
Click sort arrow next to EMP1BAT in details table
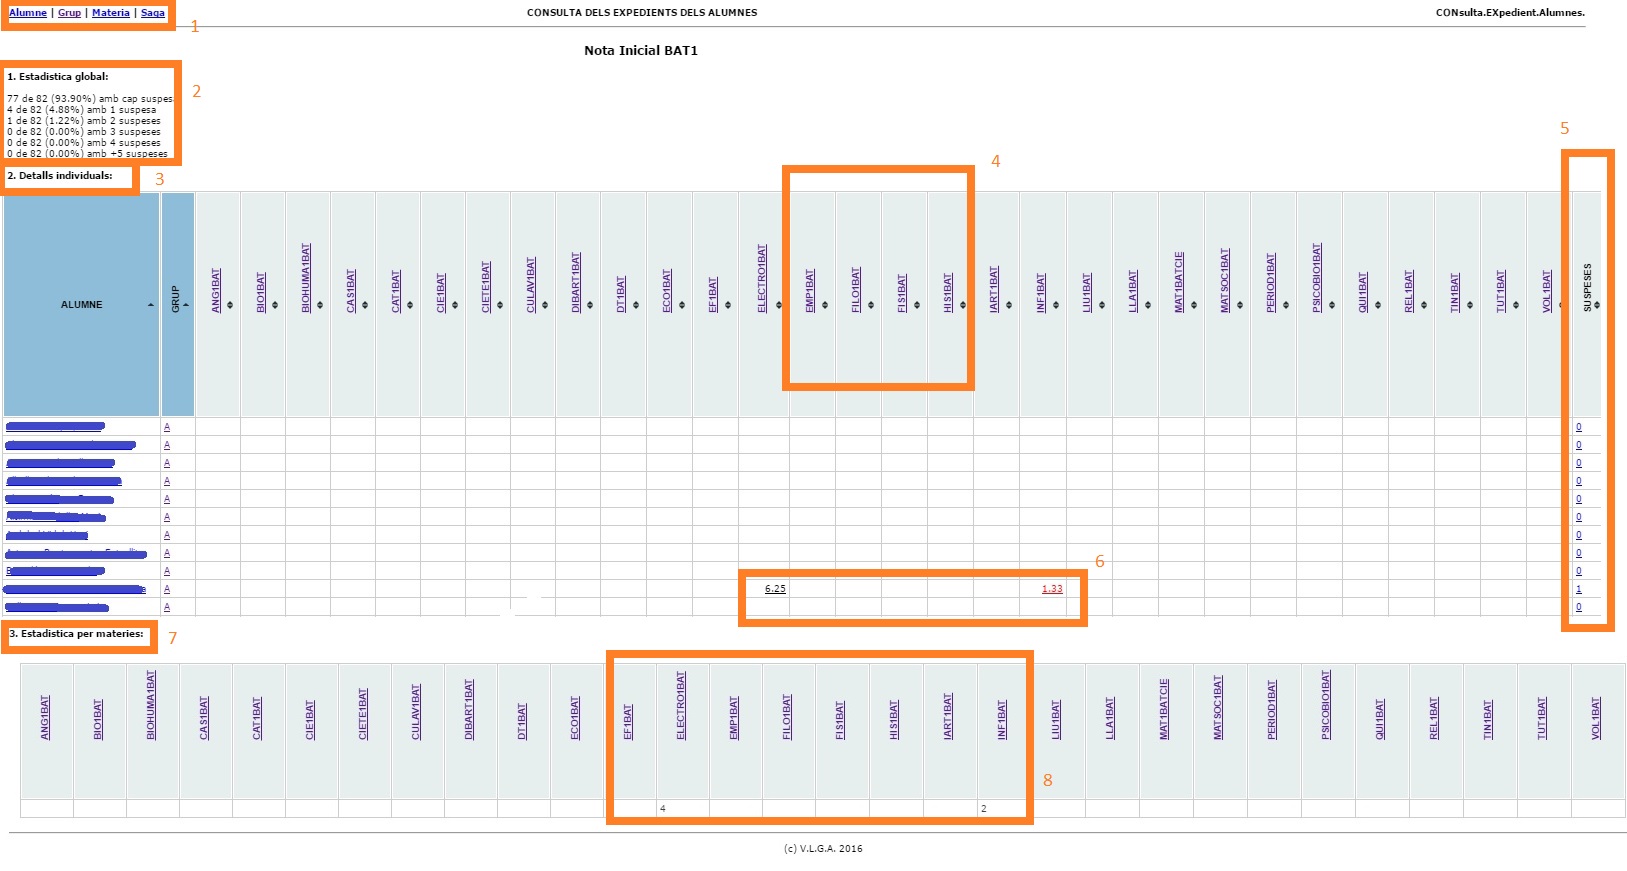[825, 305]
